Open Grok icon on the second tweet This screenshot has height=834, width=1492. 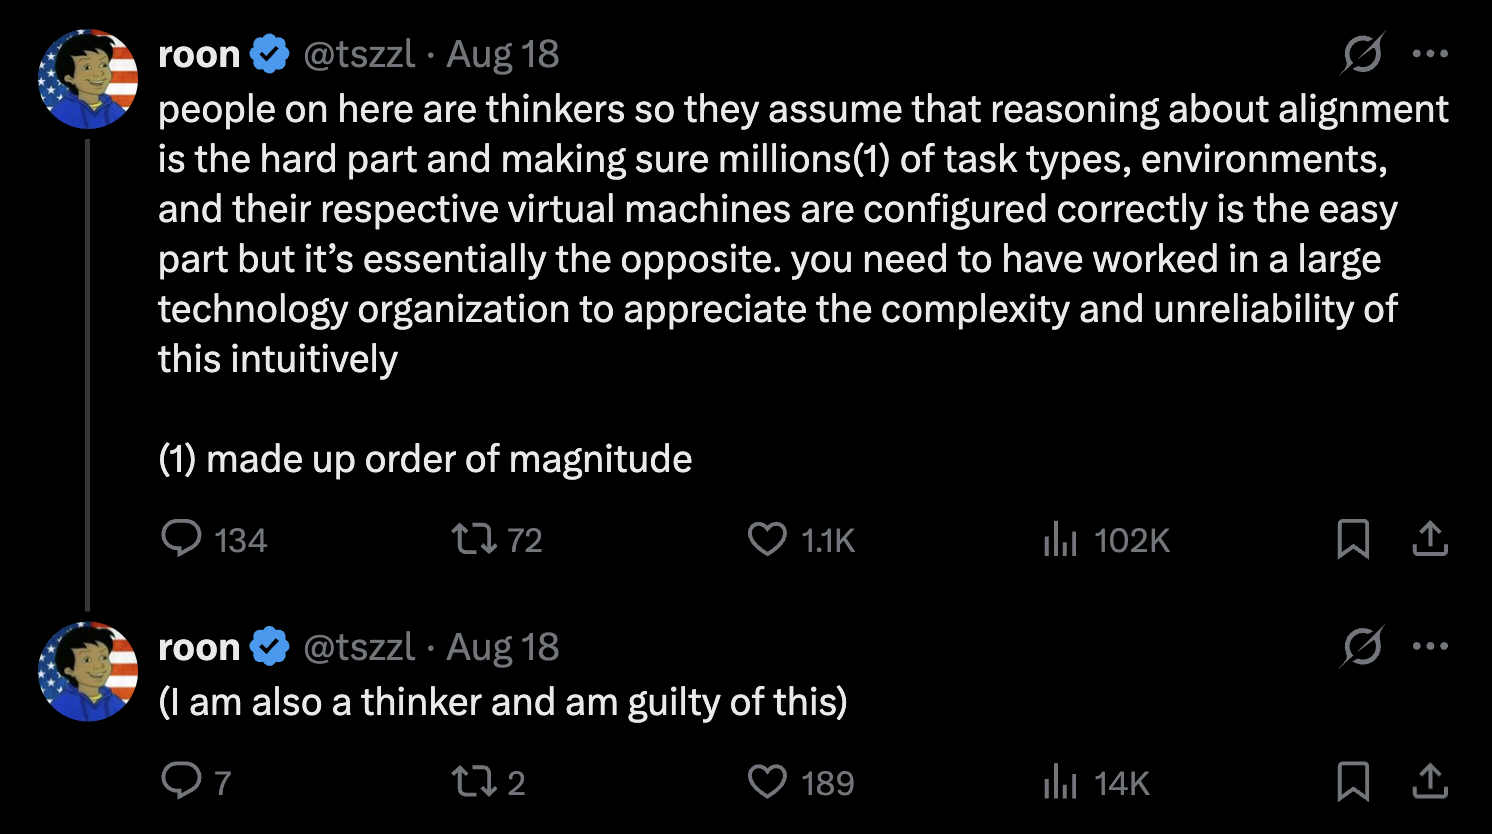coord(1362,647)
